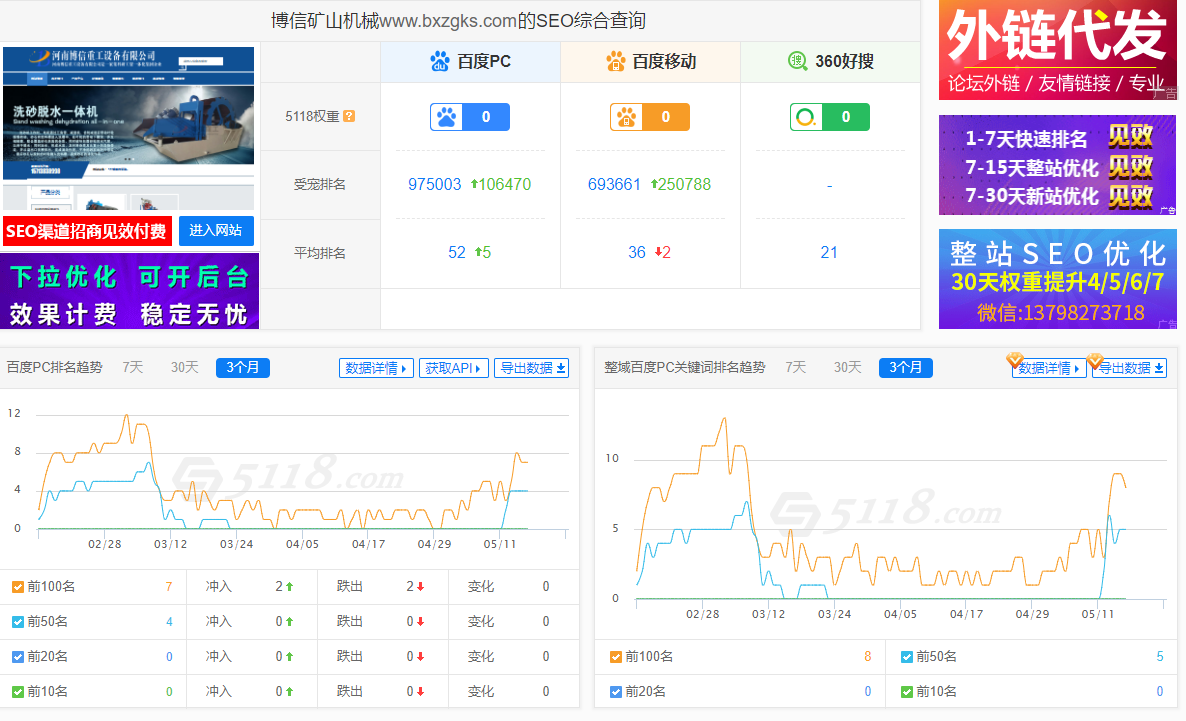Viewport: 1186px width, 721px height.
Task: Open 数据详情 in 整域 keyword trend panel
Action: [1049, 368]
